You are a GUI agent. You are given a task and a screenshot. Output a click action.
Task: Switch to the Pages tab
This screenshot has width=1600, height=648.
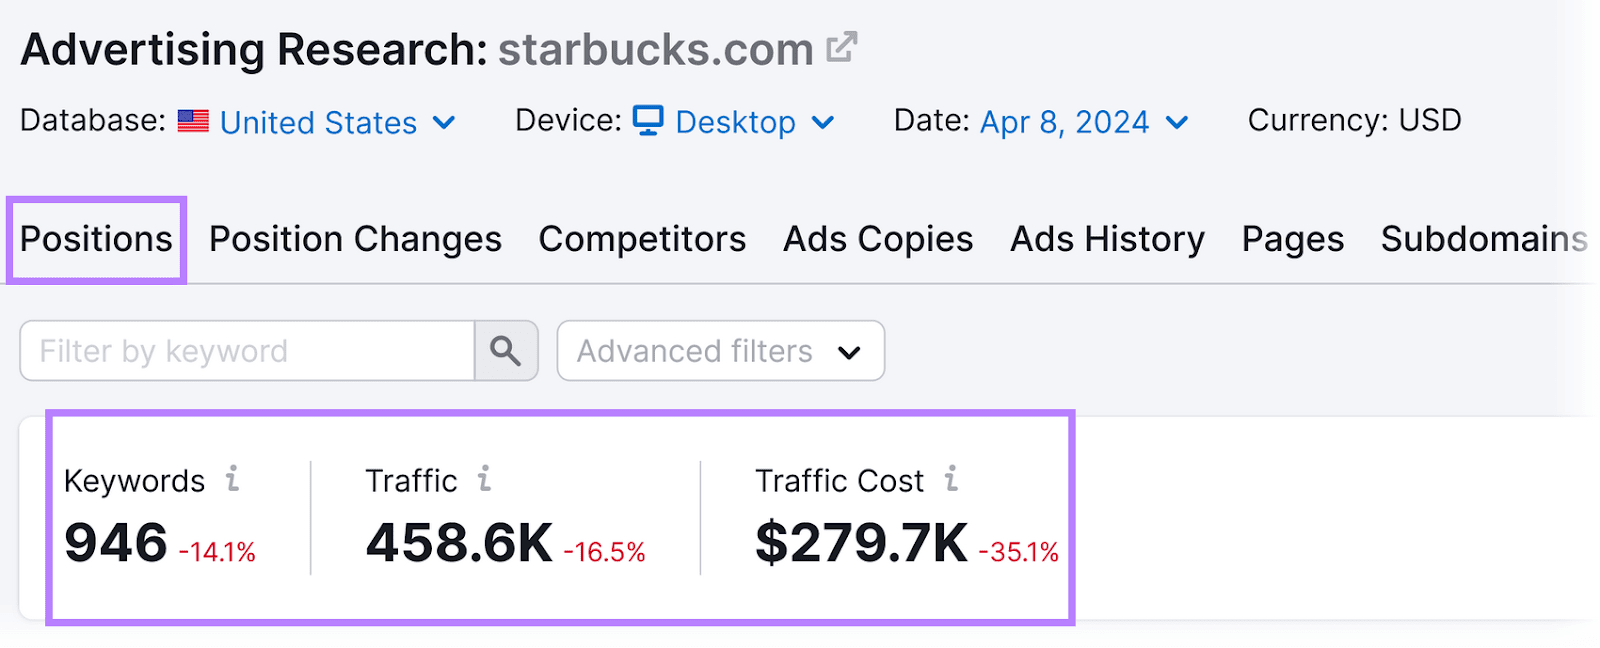pyautogui.click(x=1292, y=239)
